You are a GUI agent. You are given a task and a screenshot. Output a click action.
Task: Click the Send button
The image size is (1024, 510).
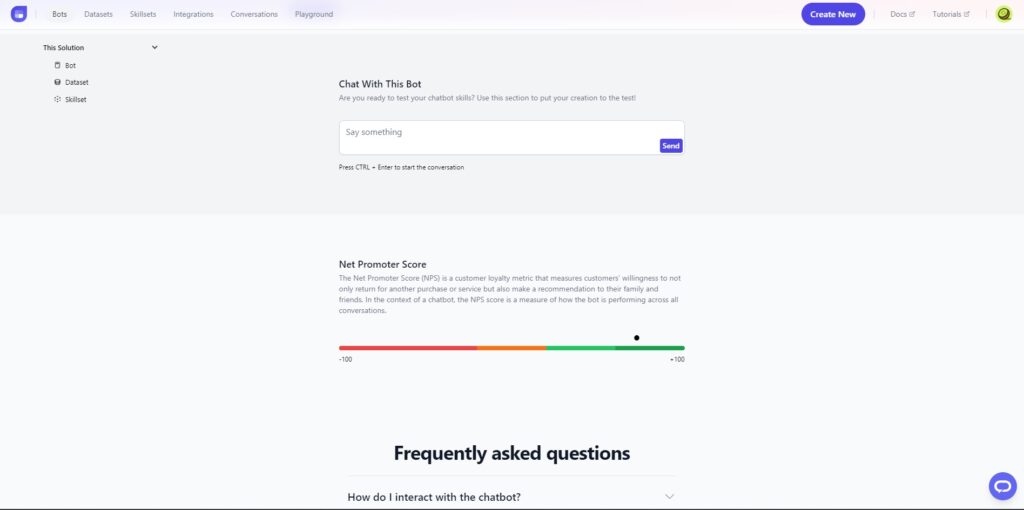(x=671, y=146)
